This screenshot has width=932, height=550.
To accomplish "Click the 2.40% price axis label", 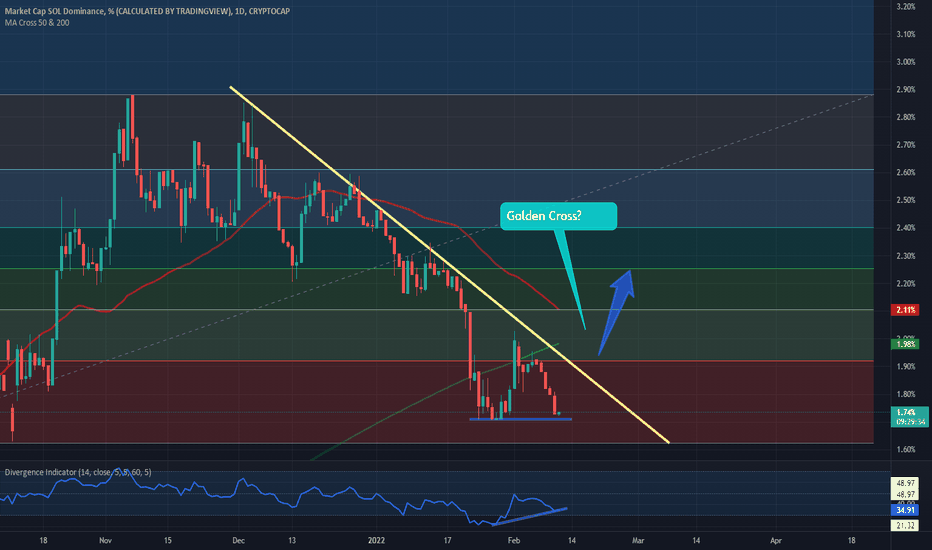I will [x=906, y=228].
